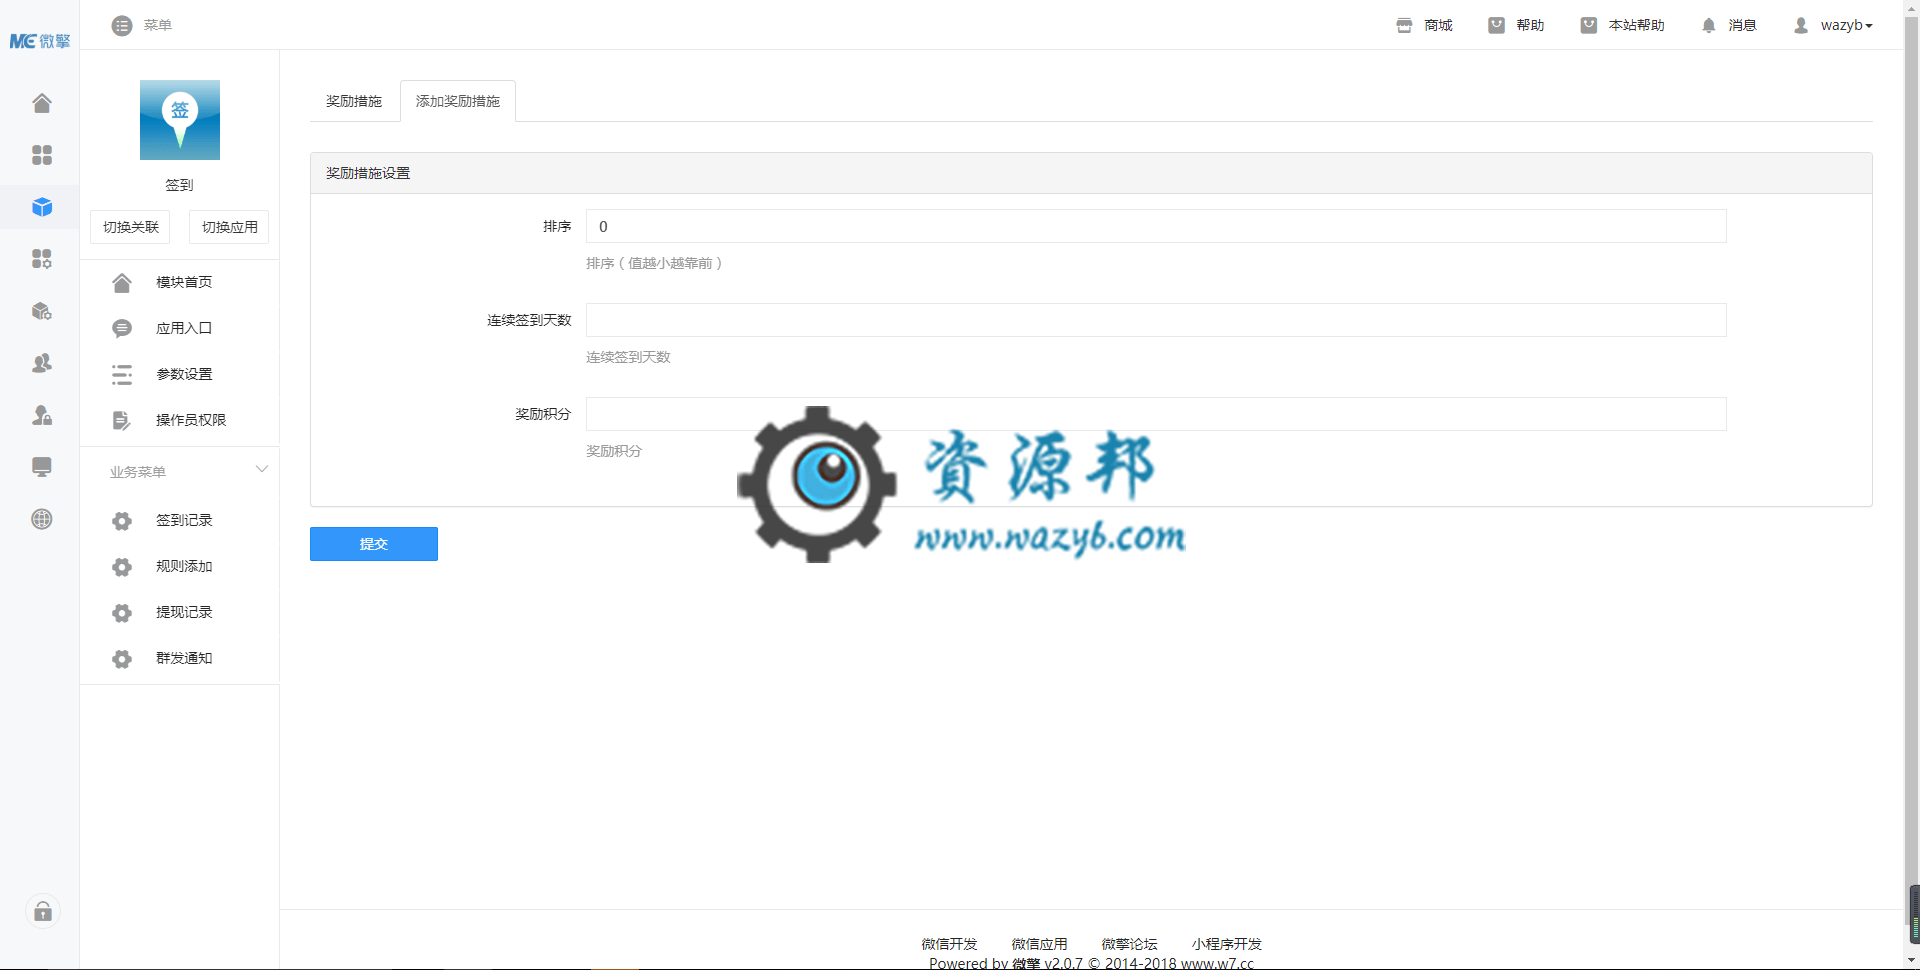Open 本站帮助 in the top bar
1920x970 pixels.
pyautogui.click(x=1622, y=25)
